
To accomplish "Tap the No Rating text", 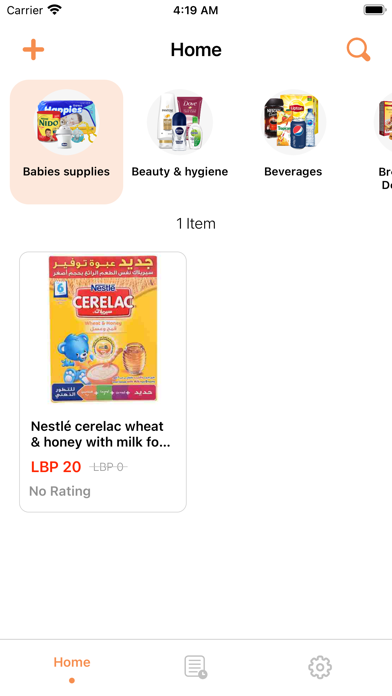I will click(x=60, y=491).
